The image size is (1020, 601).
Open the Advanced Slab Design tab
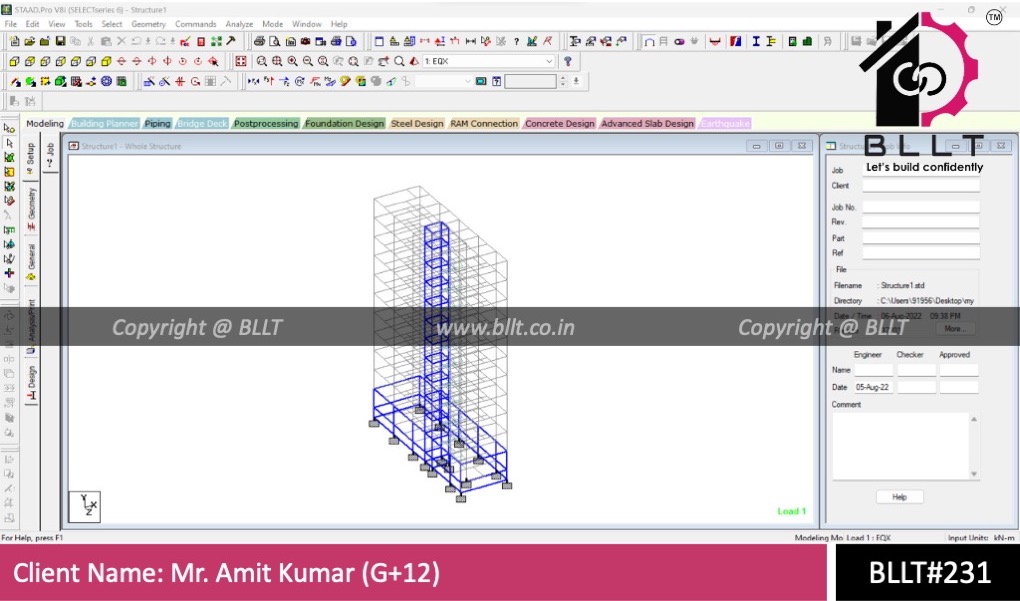pyautogui.click(x=647, y=124)
